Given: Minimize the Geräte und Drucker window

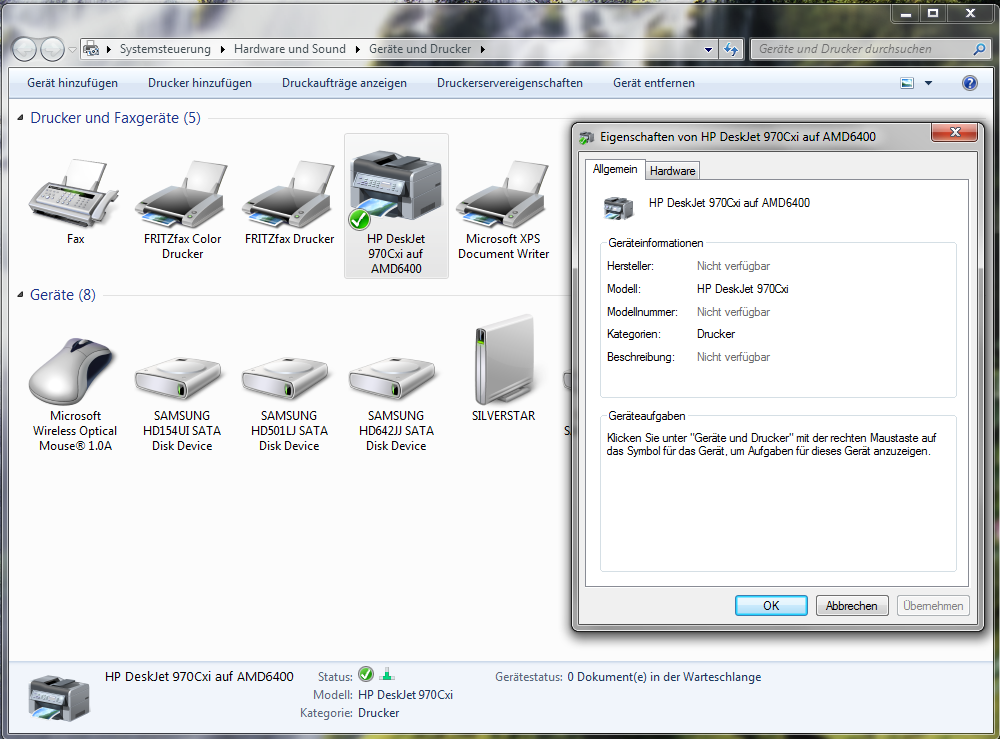Looking at the screenshot, I should click(x=906, y=13).
